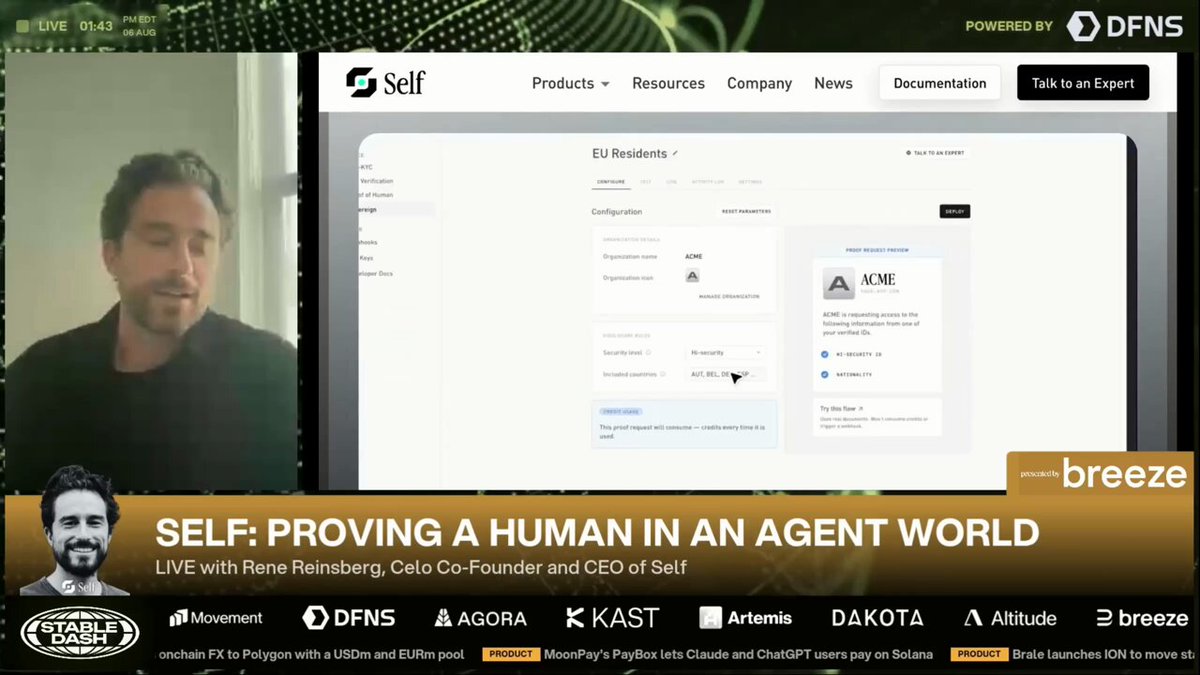Click the DFNS logo in sponsor bar
Image resolution: width=1200 pixels, height=675 pixels.
[x=348, y=618]
